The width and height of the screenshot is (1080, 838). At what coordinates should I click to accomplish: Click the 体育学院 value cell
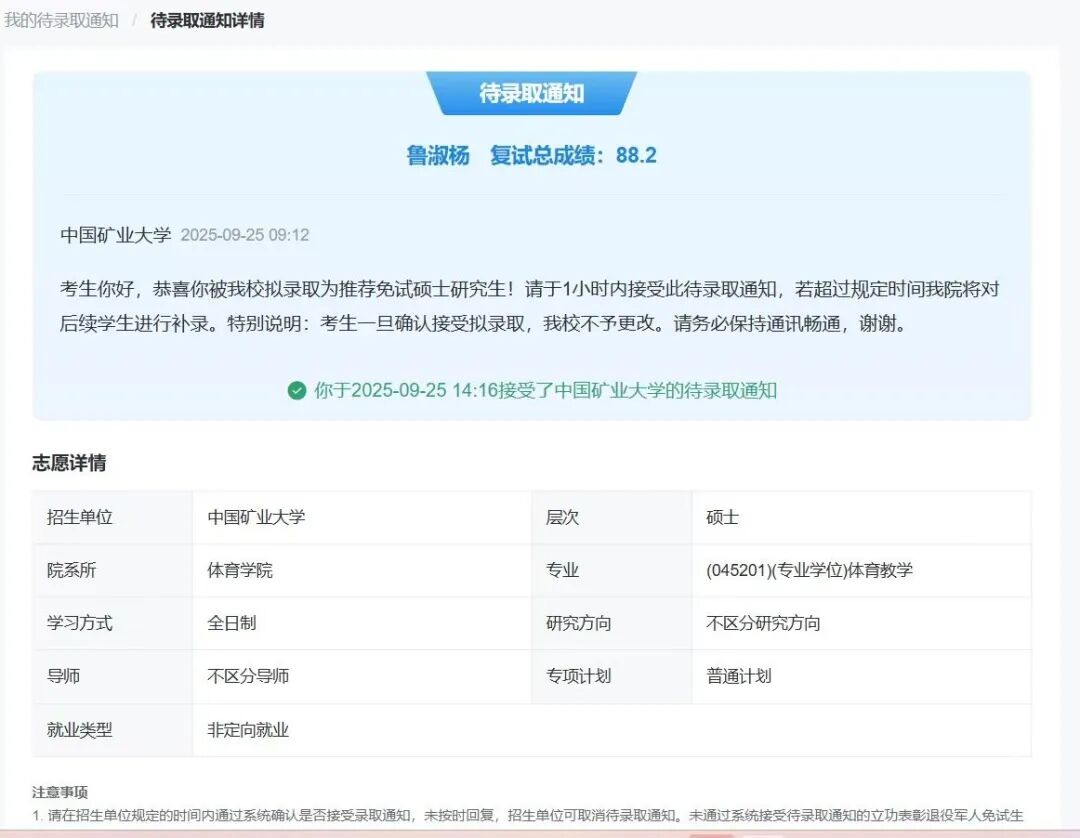pyautogui.click(x=362, y=570)
